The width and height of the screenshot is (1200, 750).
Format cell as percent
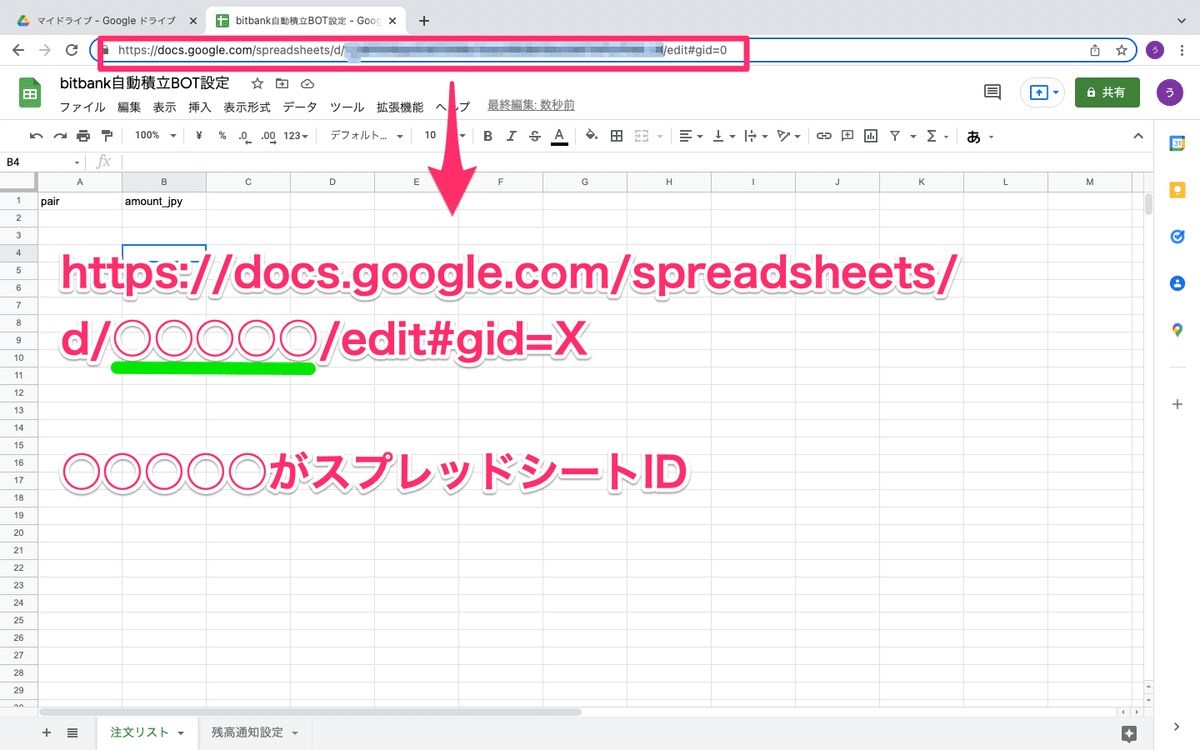(x=222, y=136)
